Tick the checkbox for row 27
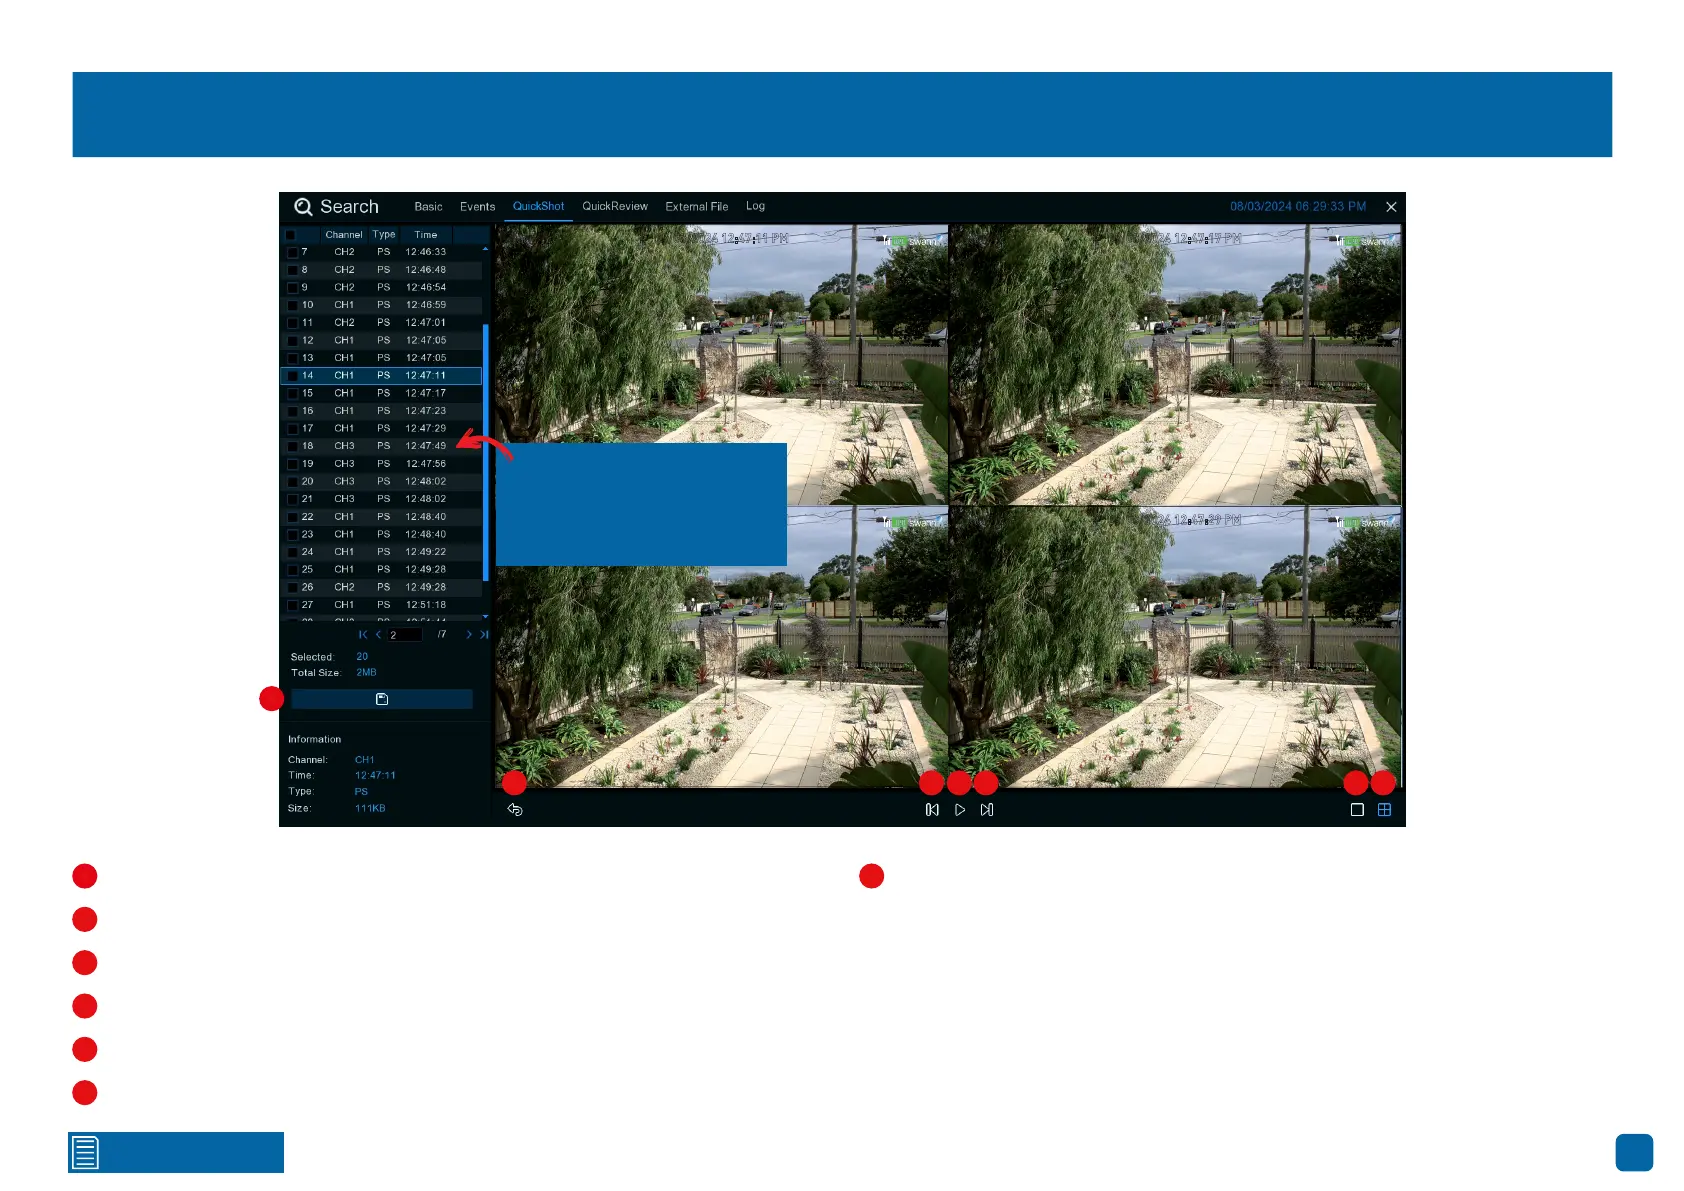 (292, 605)
